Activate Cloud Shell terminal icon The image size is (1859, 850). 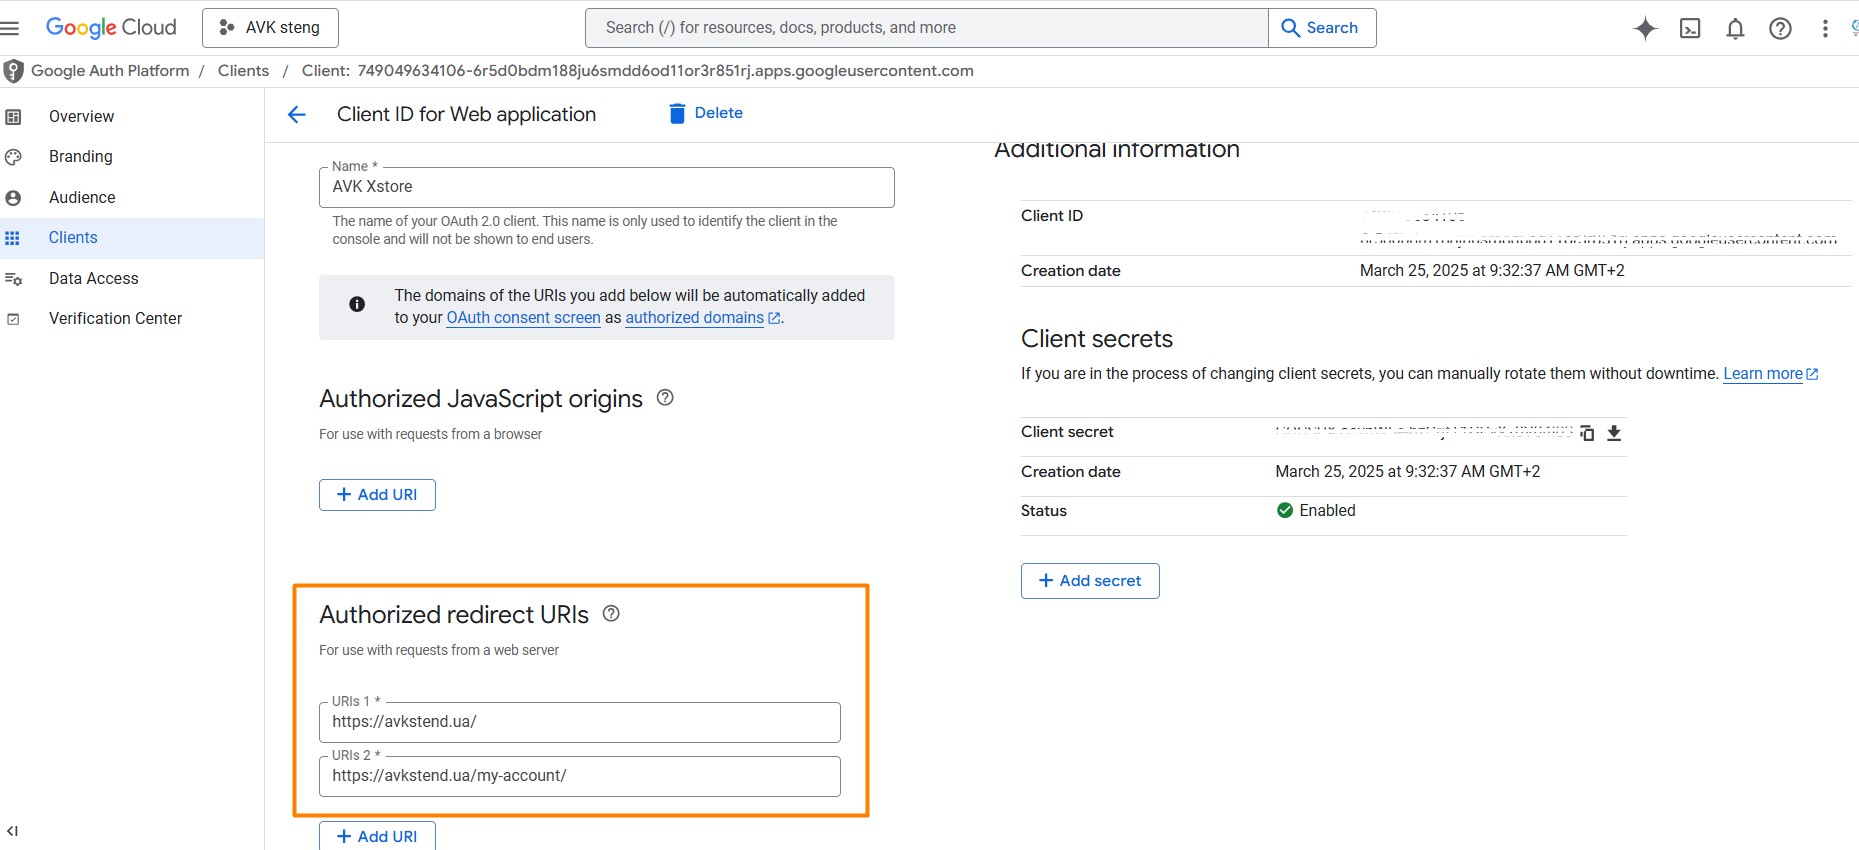coord(1690,29)
